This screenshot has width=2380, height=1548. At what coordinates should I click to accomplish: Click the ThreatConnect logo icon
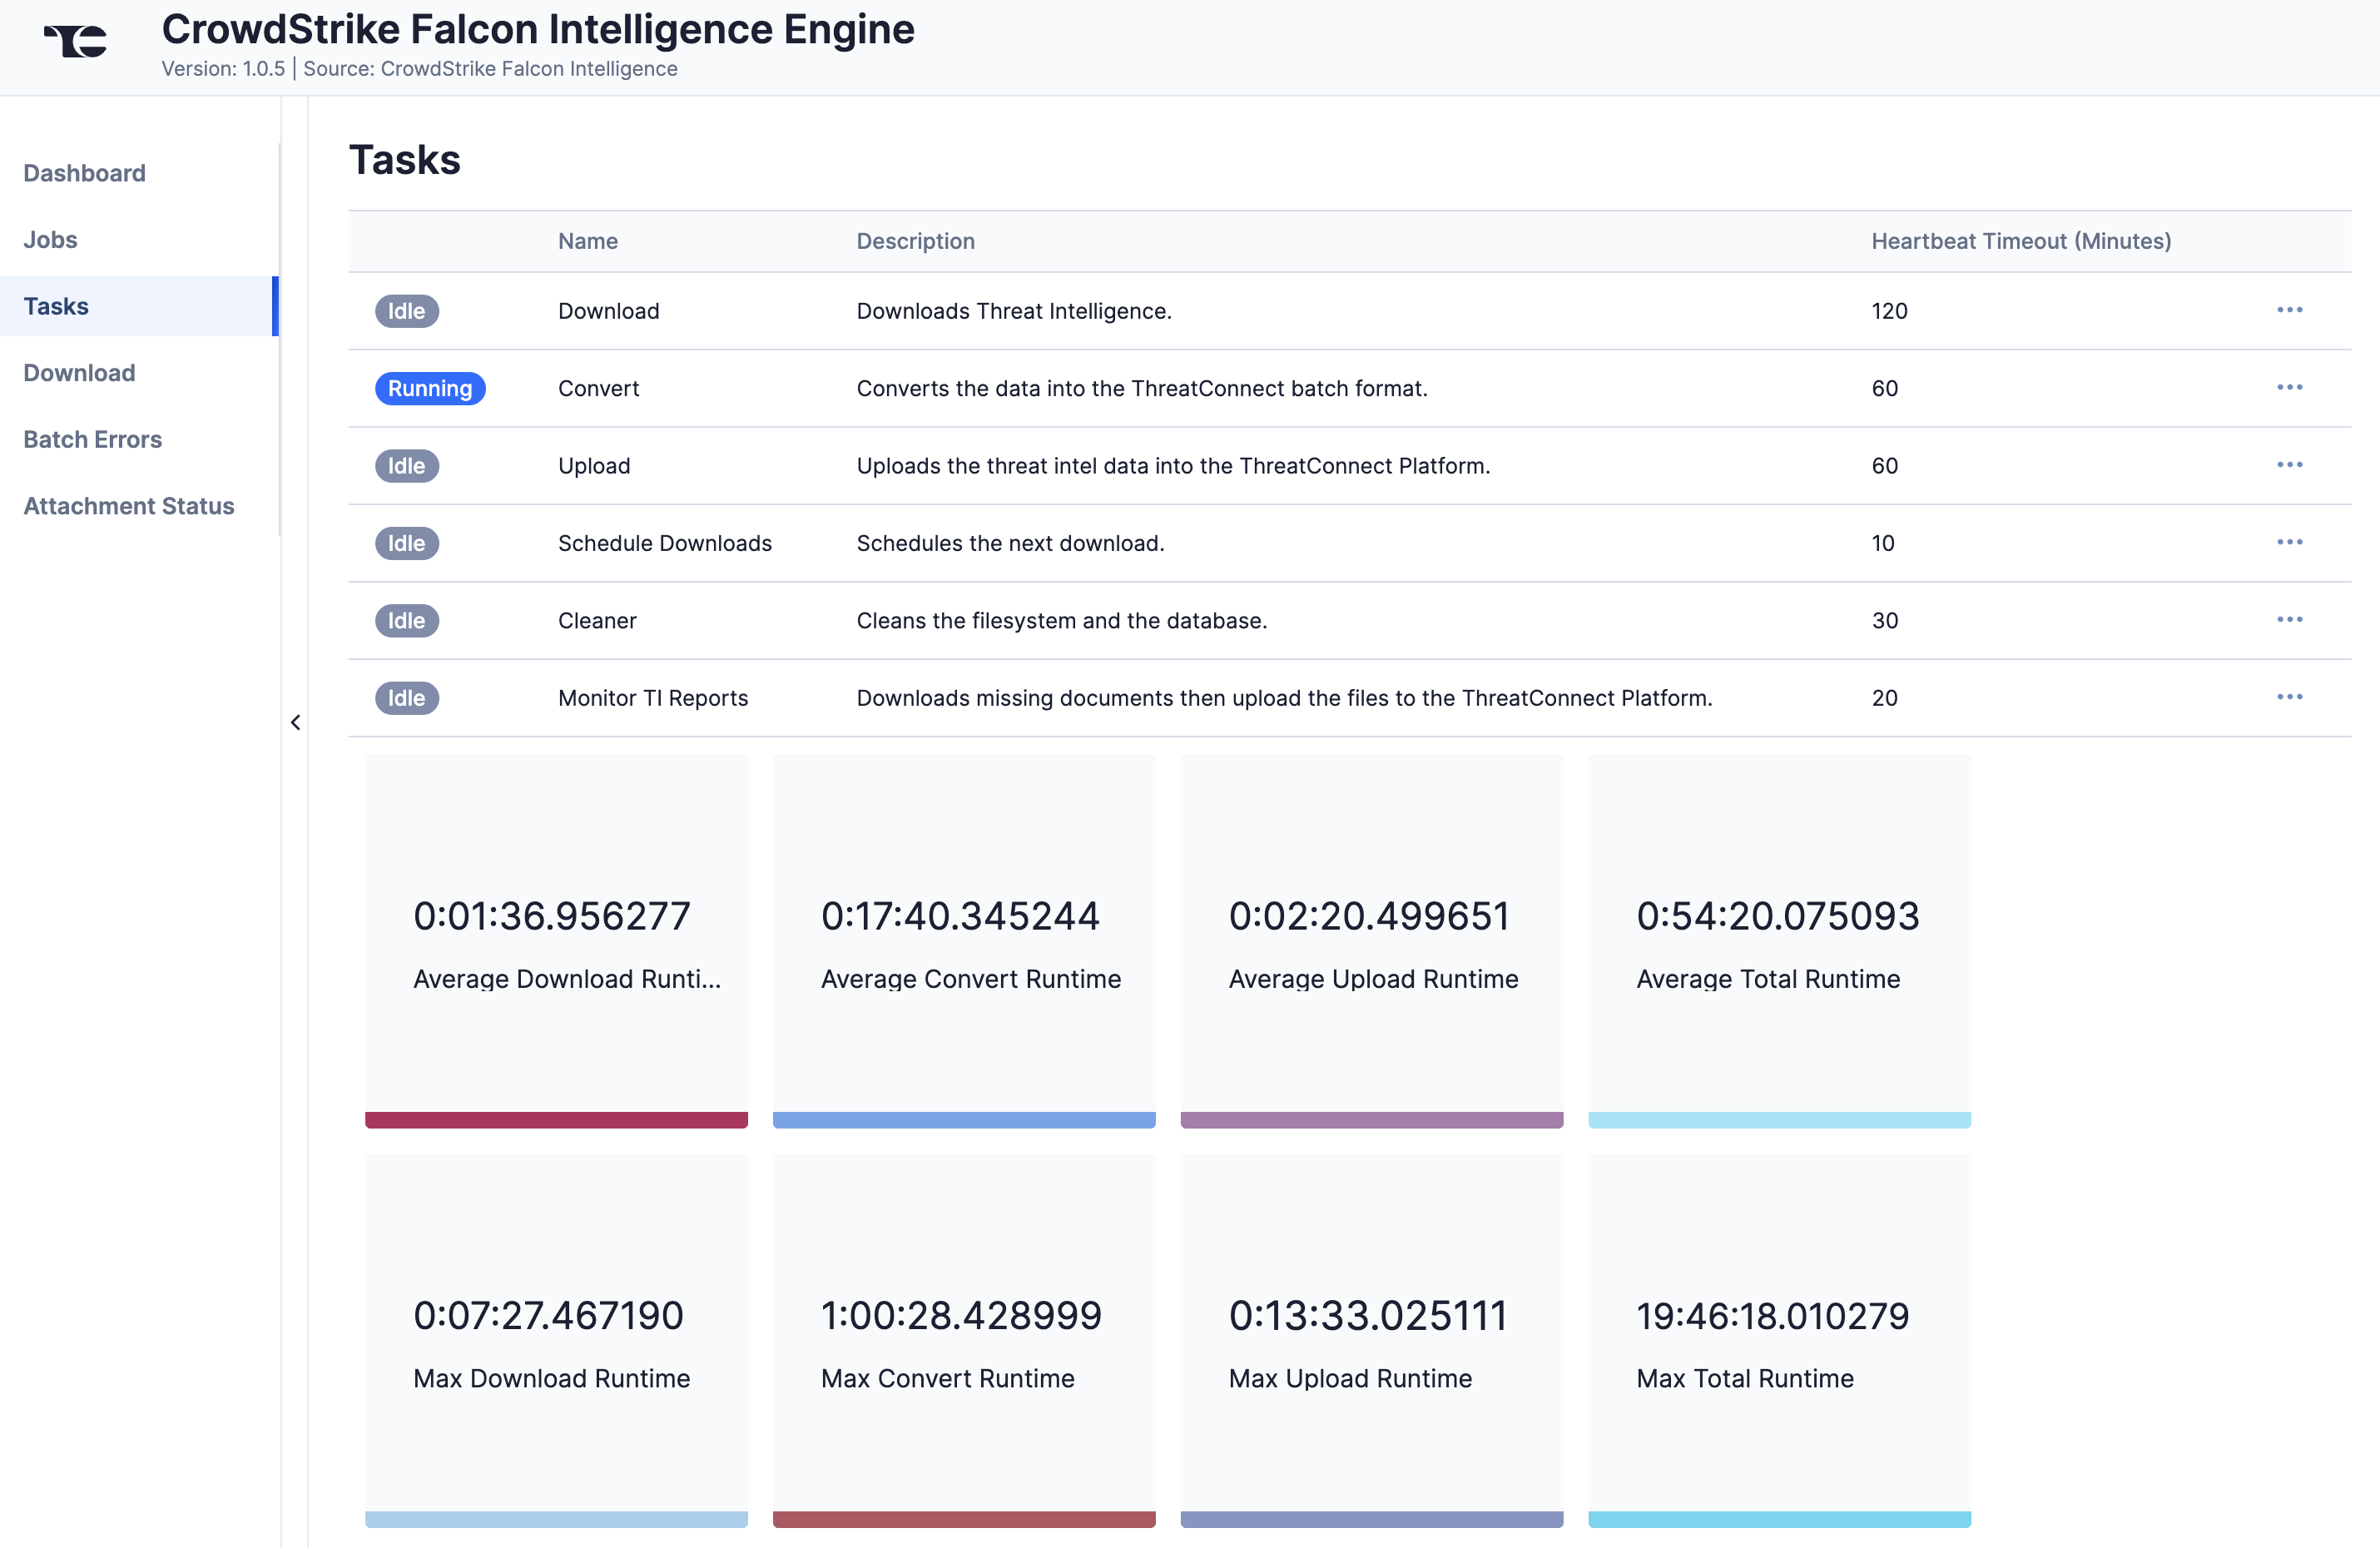[74, 41]
